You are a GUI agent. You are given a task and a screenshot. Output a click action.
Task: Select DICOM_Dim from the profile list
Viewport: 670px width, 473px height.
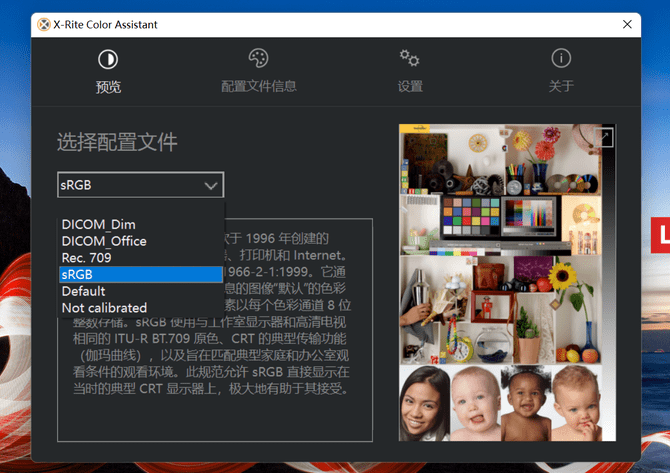point(98,224)
